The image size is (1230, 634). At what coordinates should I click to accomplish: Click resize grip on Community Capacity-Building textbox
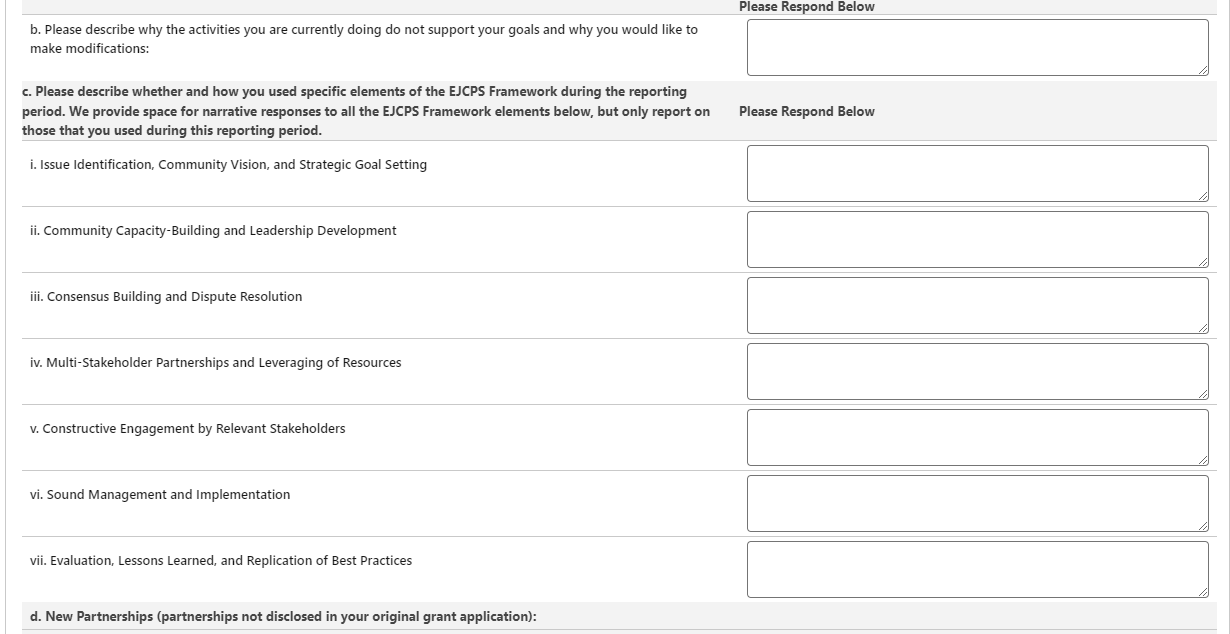click(x=1202, y=262)
